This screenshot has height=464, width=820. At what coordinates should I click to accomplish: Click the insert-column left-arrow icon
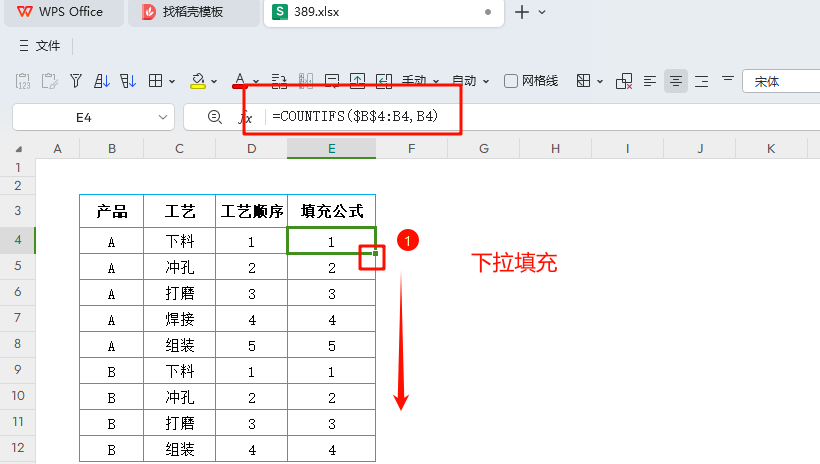[384, 81]
